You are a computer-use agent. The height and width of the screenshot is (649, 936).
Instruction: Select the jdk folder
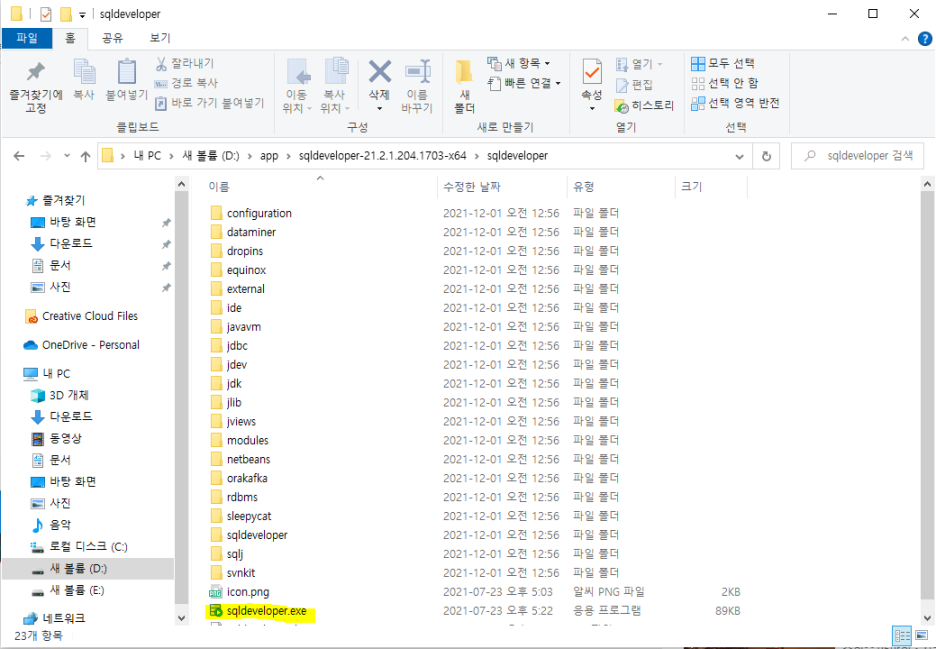pyautogui.click(x=226, y=383)
